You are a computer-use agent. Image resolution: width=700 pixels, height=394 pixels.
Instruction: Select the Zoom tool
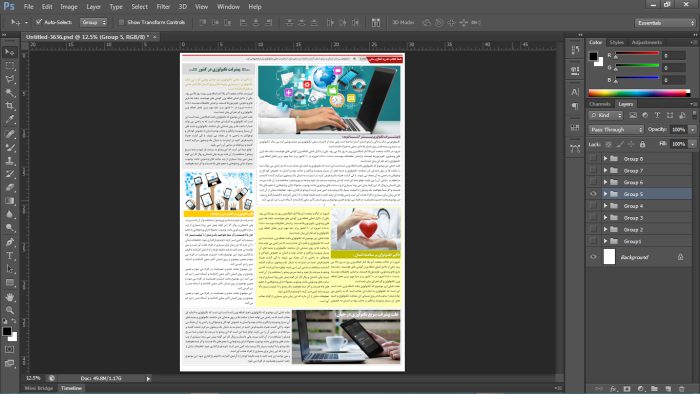(9, 310)
